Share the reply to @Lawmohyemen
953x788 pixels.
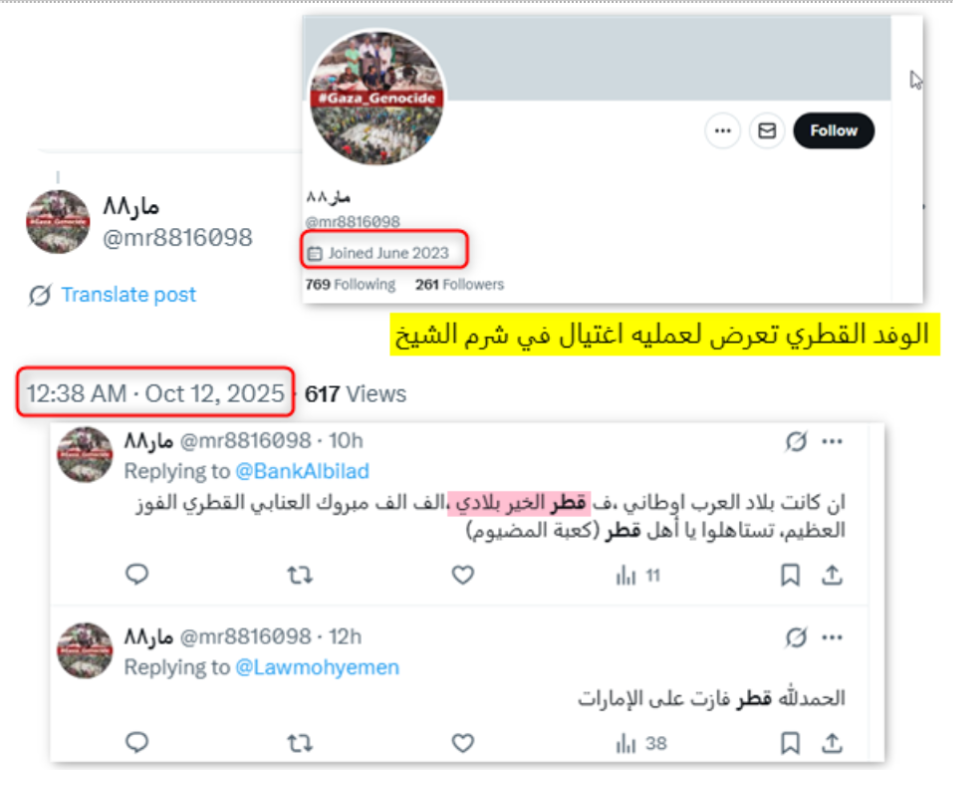pyautogui.click(x=832, y=743)
